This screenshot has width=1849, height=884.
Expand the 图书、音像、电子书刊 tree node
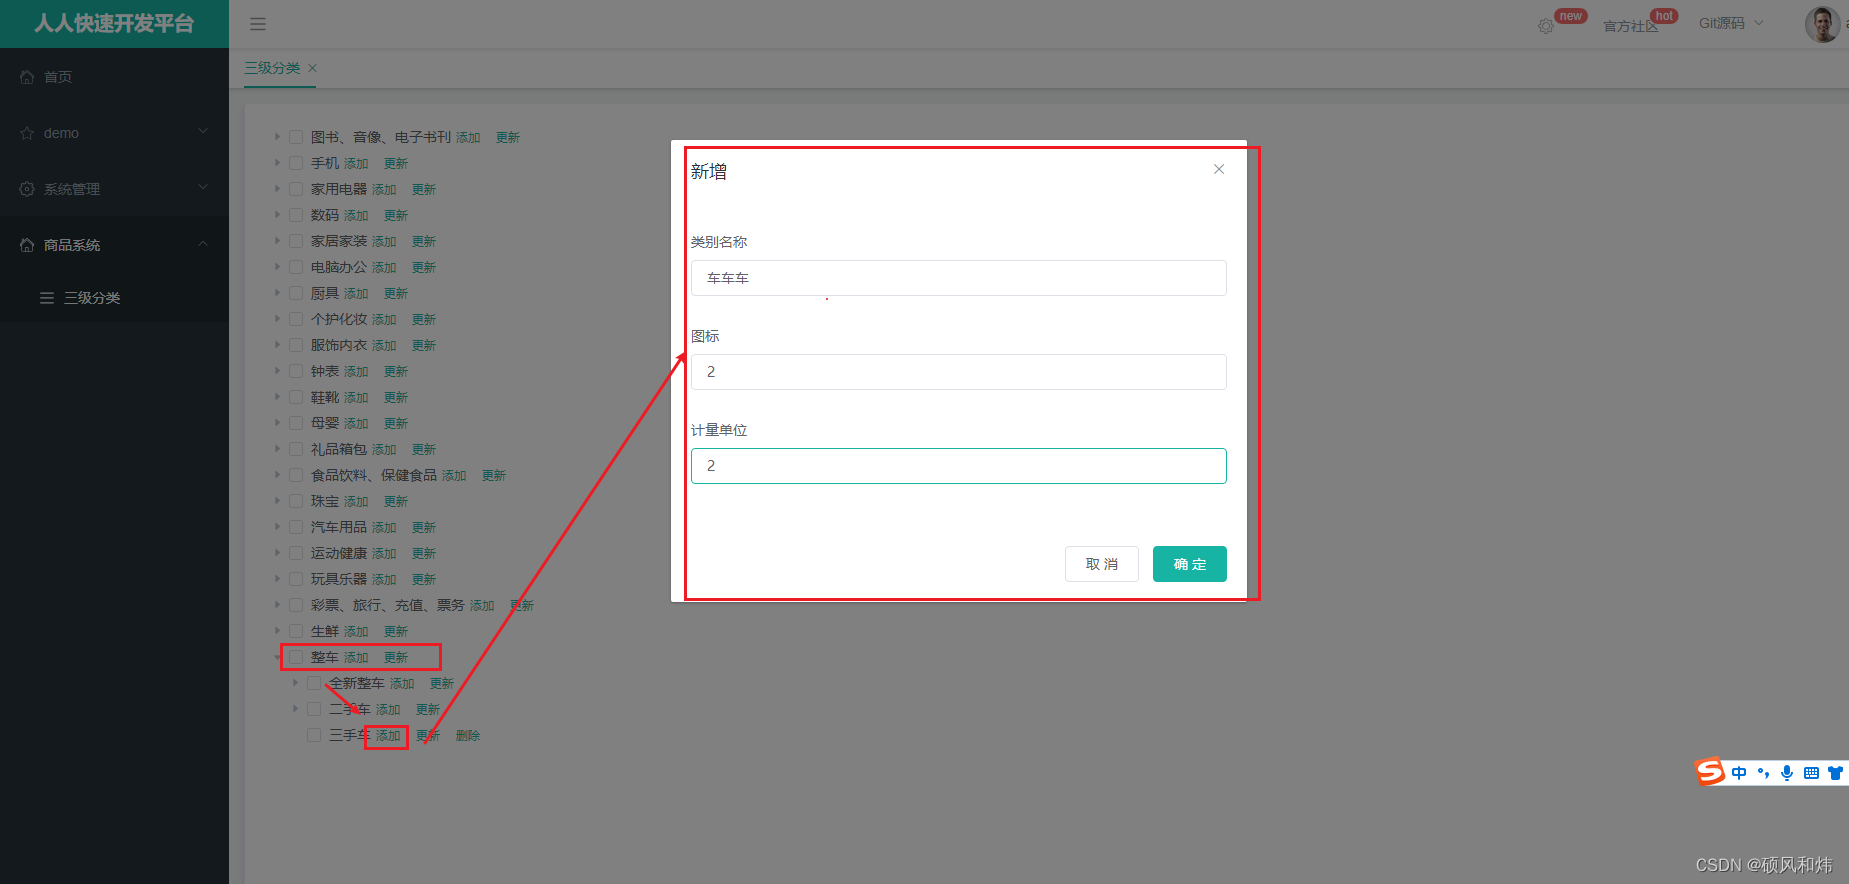pos(278,137)
